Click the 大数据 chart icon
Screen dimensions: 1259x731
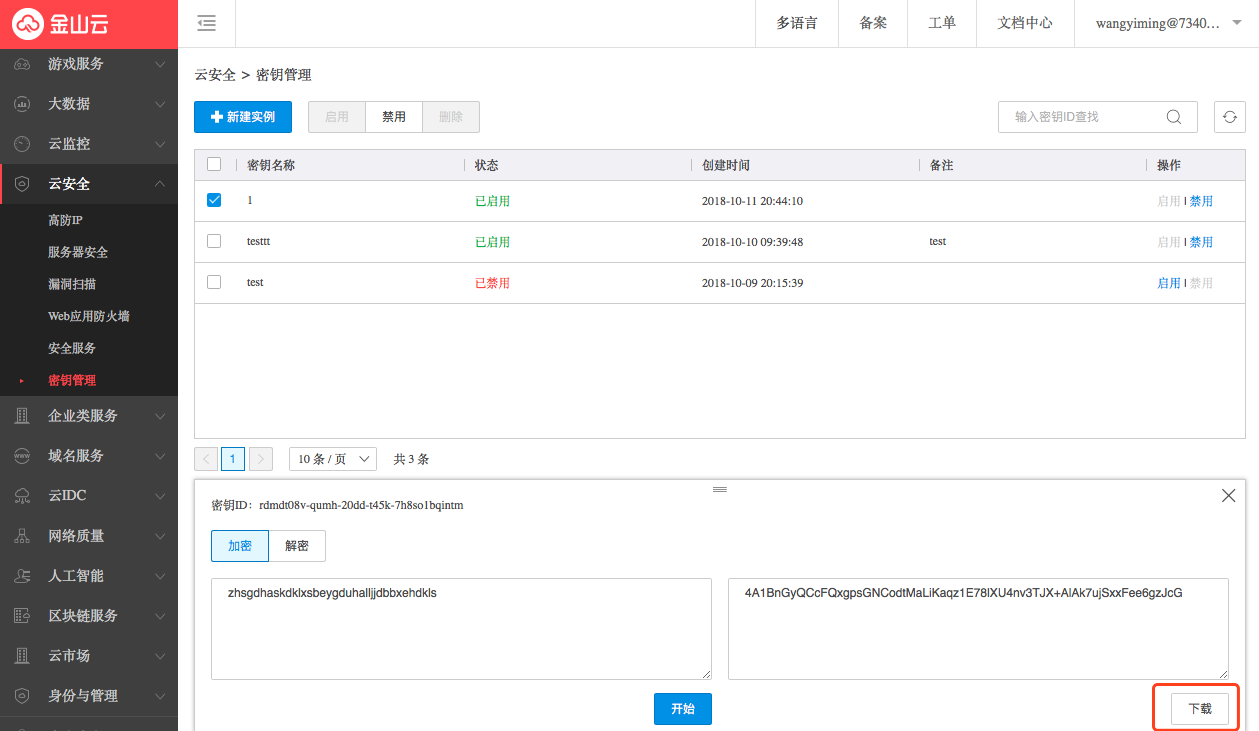pyautogui.click(x=22, y=104)
